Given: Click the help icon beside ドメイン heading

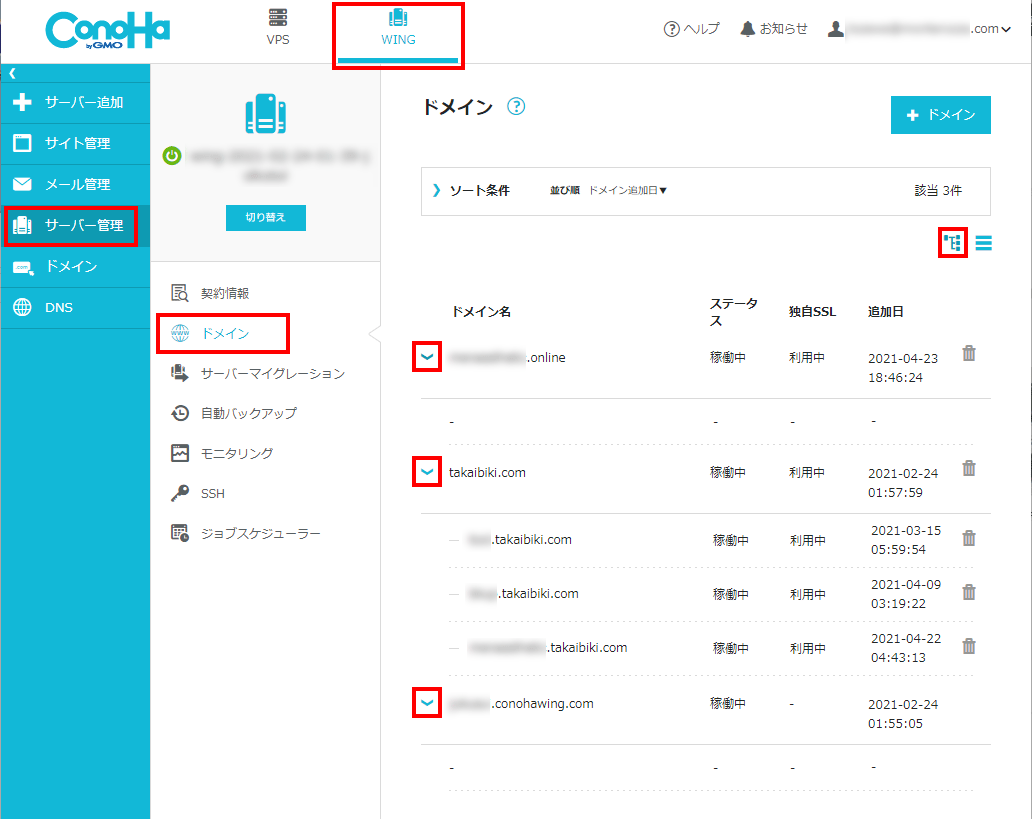Looking at the screenshot, I should tap(516, 106).
